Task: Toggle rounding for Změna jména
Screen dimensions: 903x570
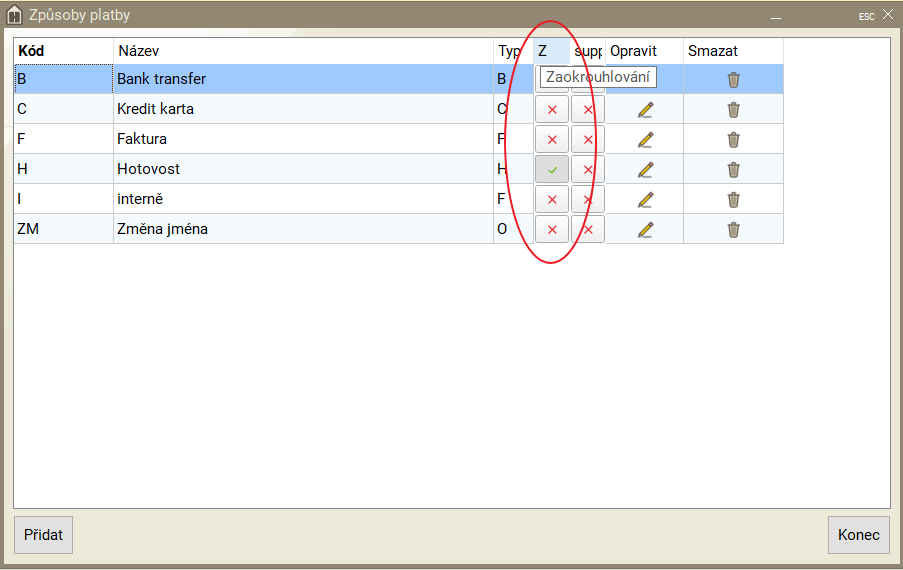Action: pyautogui.click(x=552, y=229)
